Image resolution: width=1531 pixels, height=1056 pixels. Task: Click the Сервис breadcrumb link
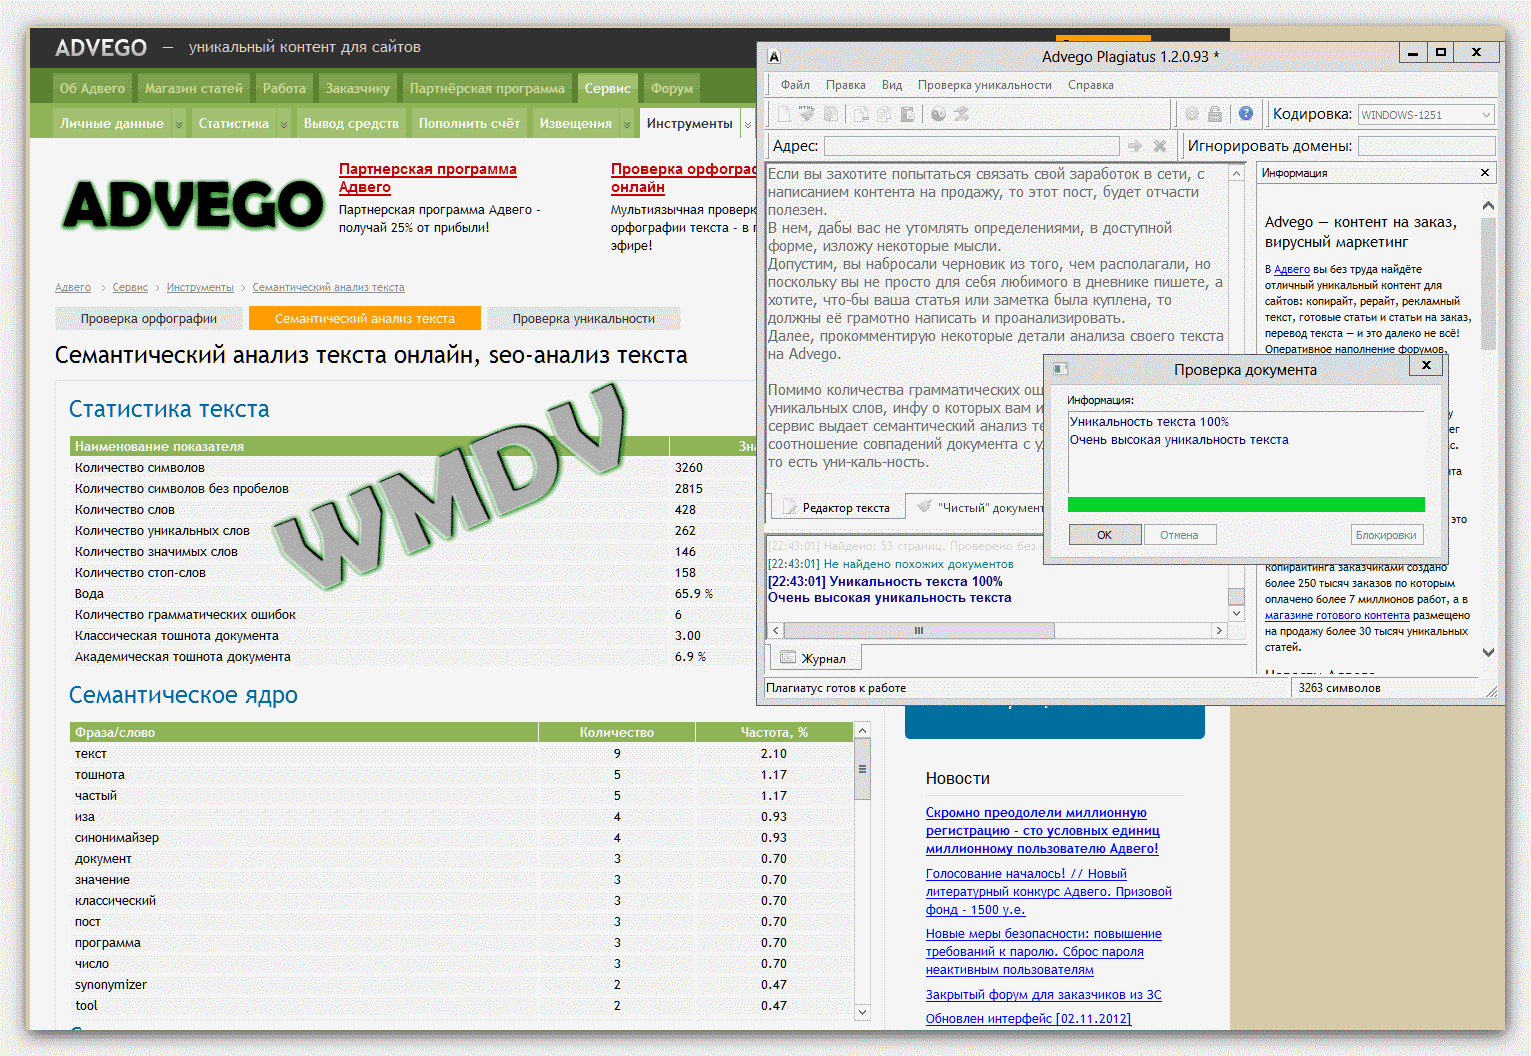tap(130, 287)
